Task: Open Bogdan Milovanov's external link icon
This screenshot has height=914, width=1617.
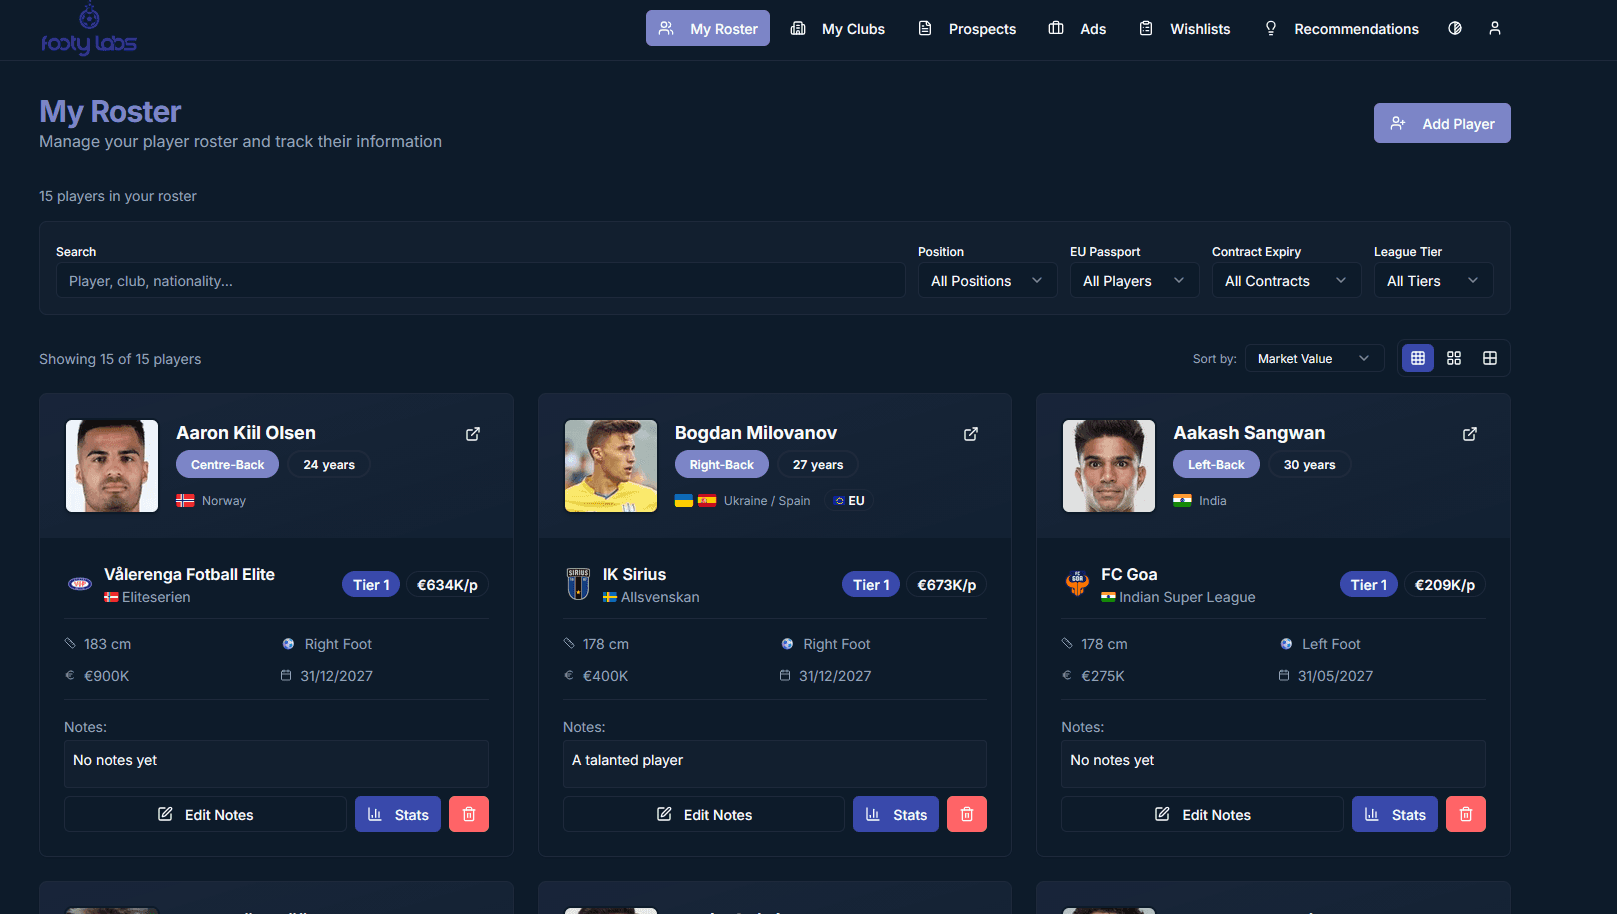Action: click(x=970, y=434)
